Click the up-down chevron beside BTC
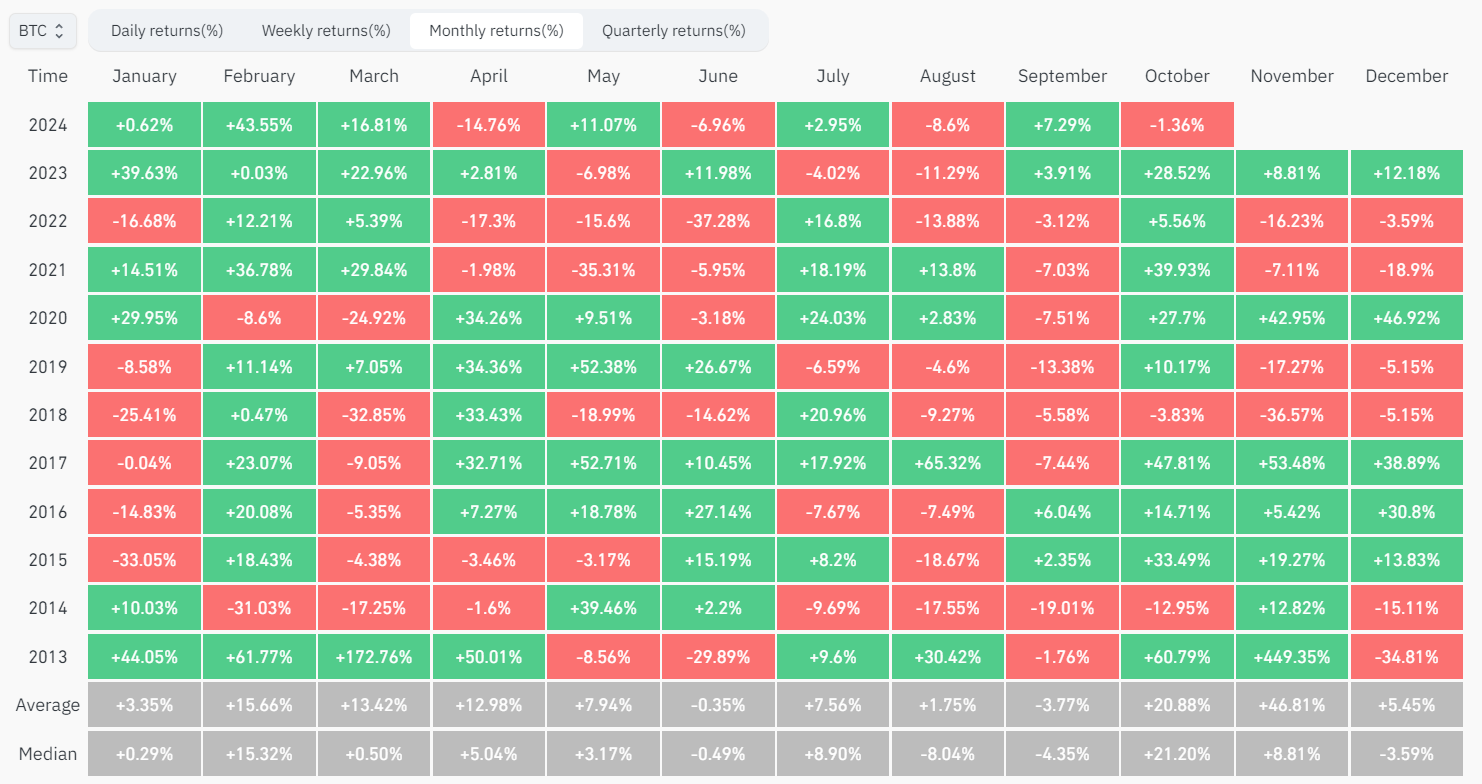This screenshot has width=1482, height=784. point(59,31)
